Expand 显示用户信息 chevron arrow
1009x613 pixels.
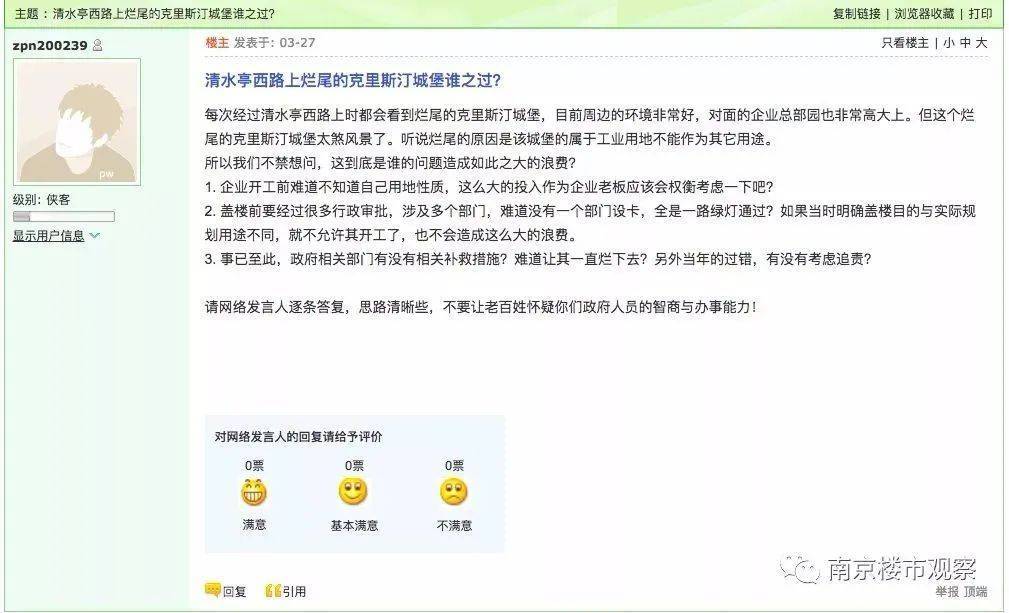click(x=95, y=235)
